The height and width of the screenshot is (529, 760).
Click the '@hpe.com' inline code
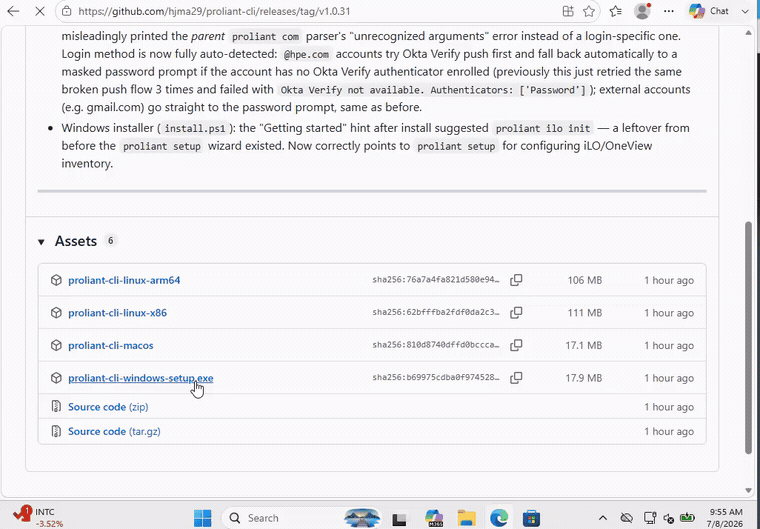tap(306, 54)
